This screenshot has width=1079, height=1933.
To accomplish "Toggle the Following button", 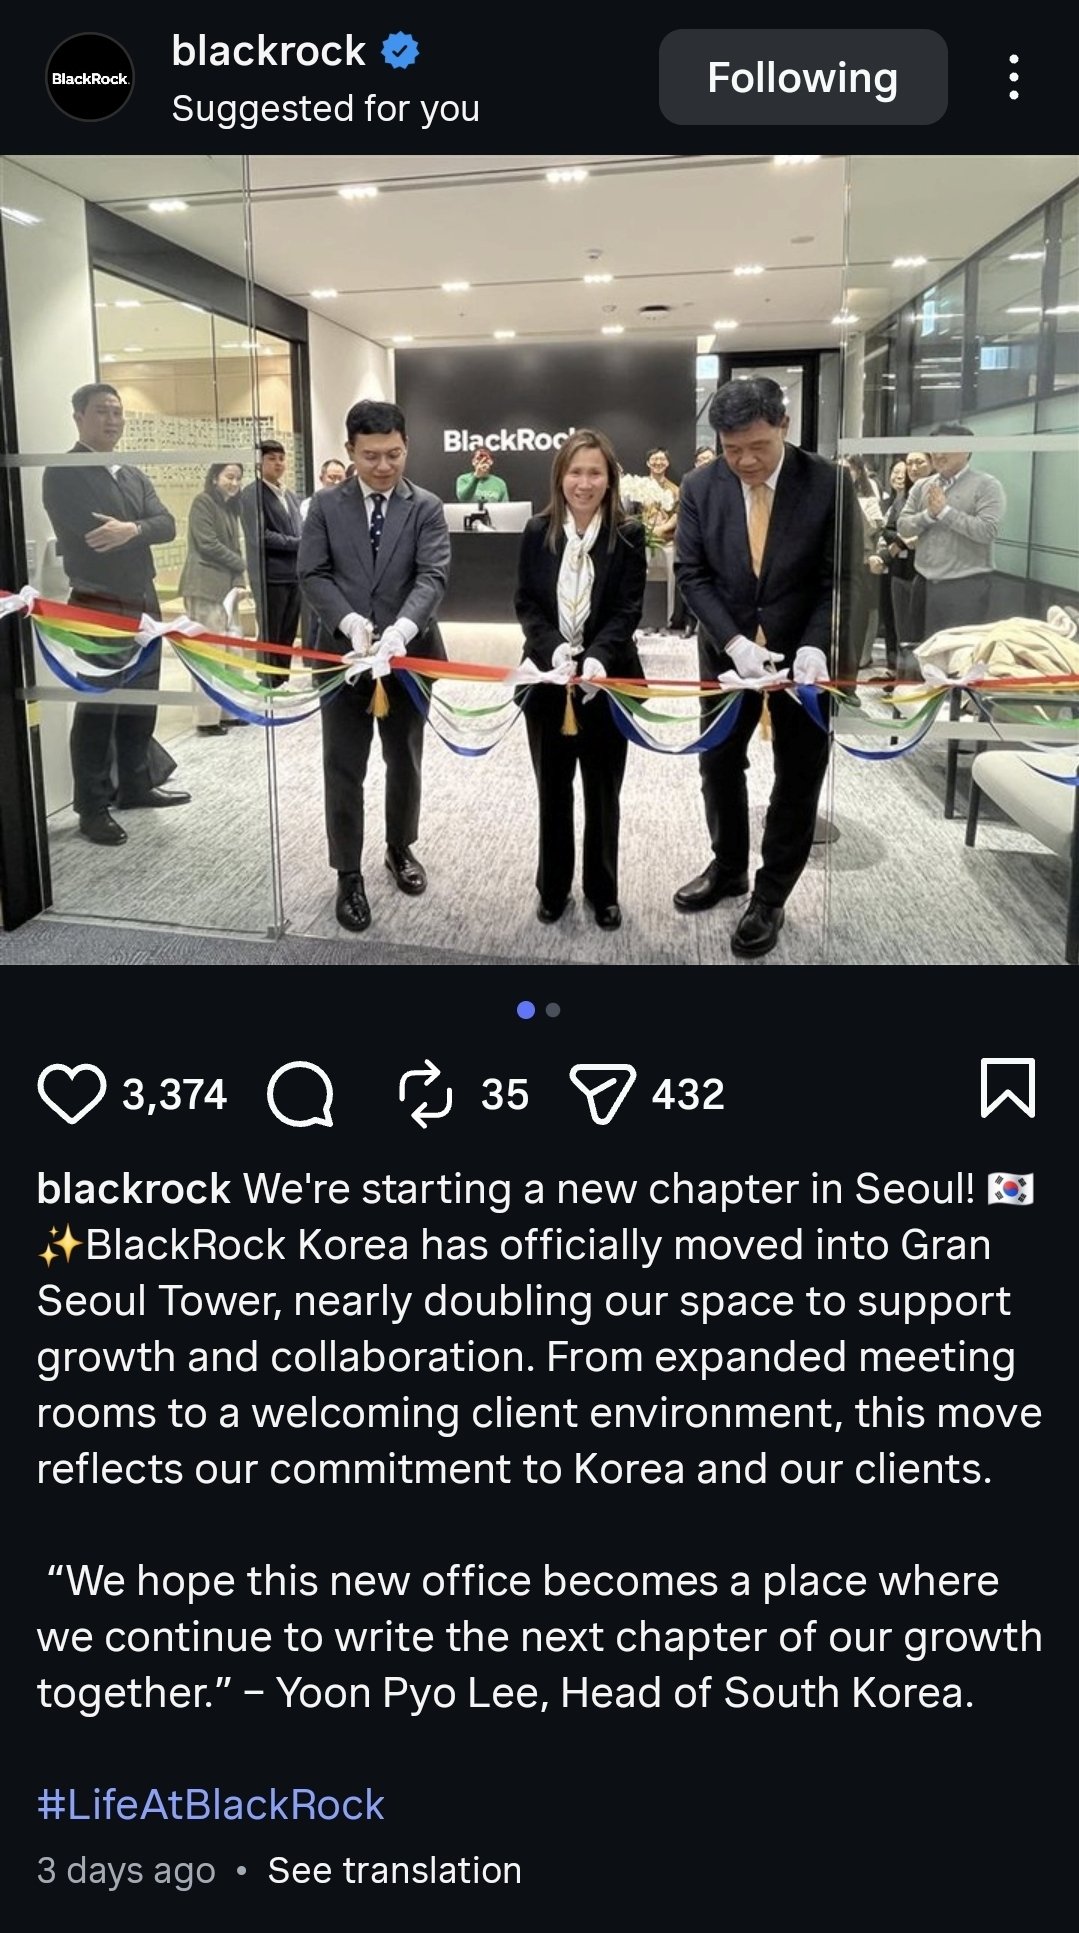I will pyautogui.click(x=803, y=77).
